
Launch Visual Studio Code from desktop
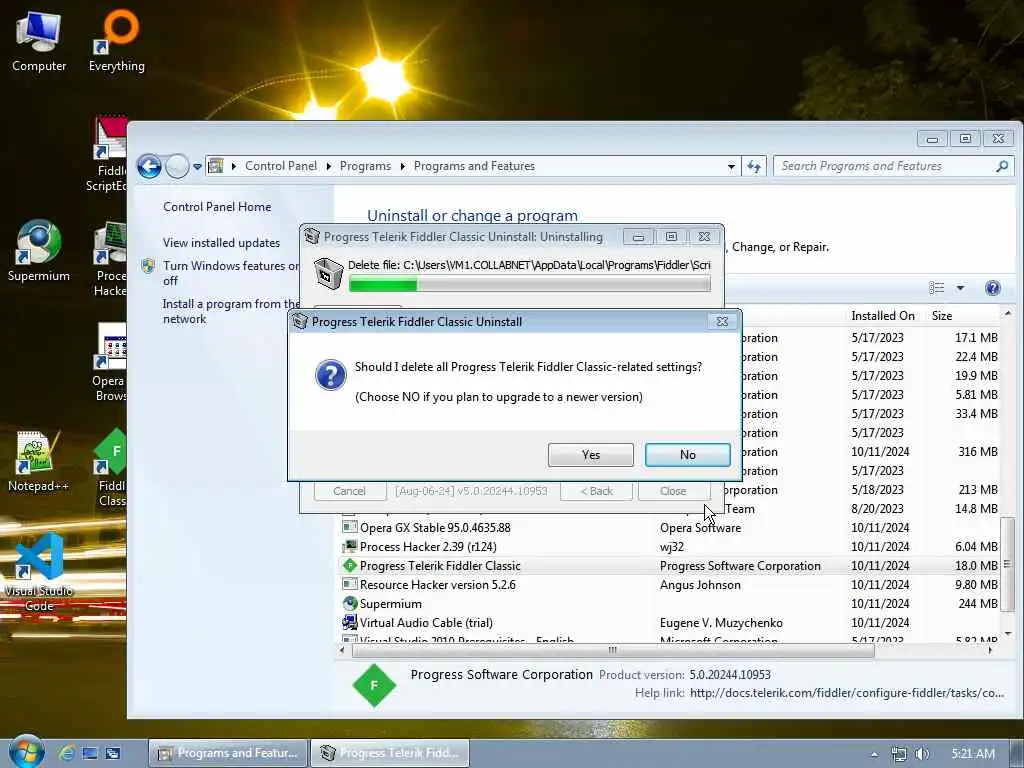pos(39,573)
